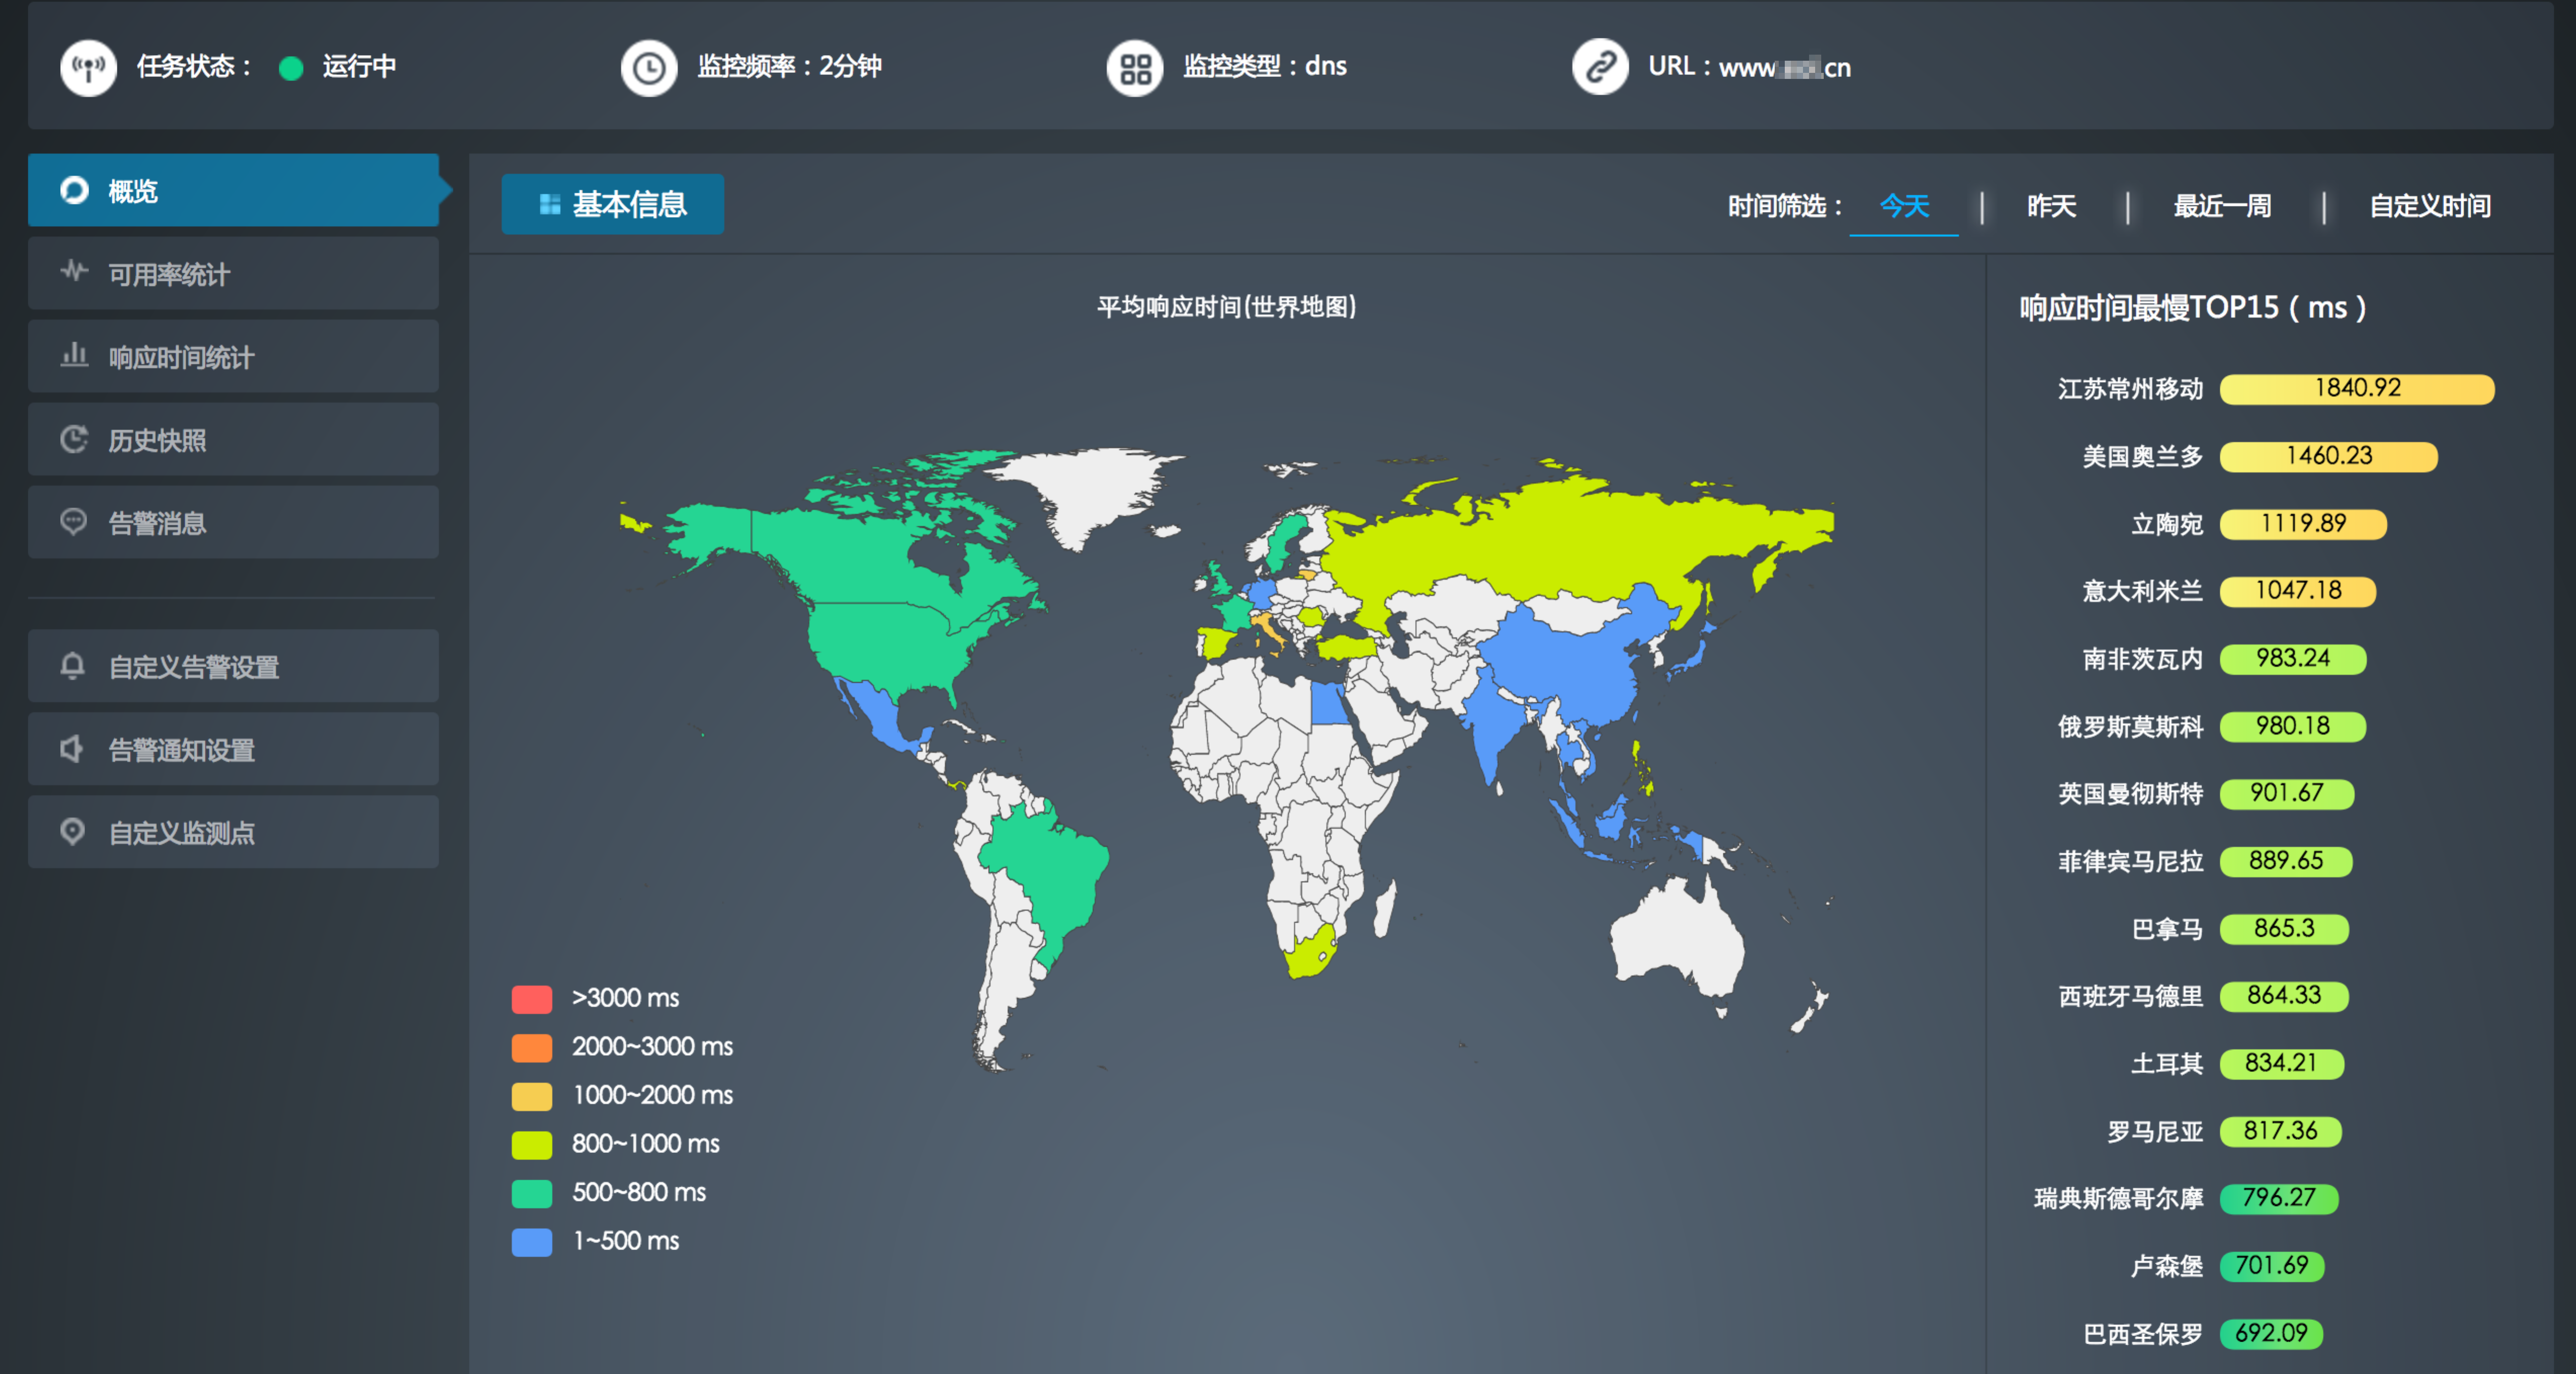Click the task status broadcast icon
Screen dimensions: 2576x1374
88,67
